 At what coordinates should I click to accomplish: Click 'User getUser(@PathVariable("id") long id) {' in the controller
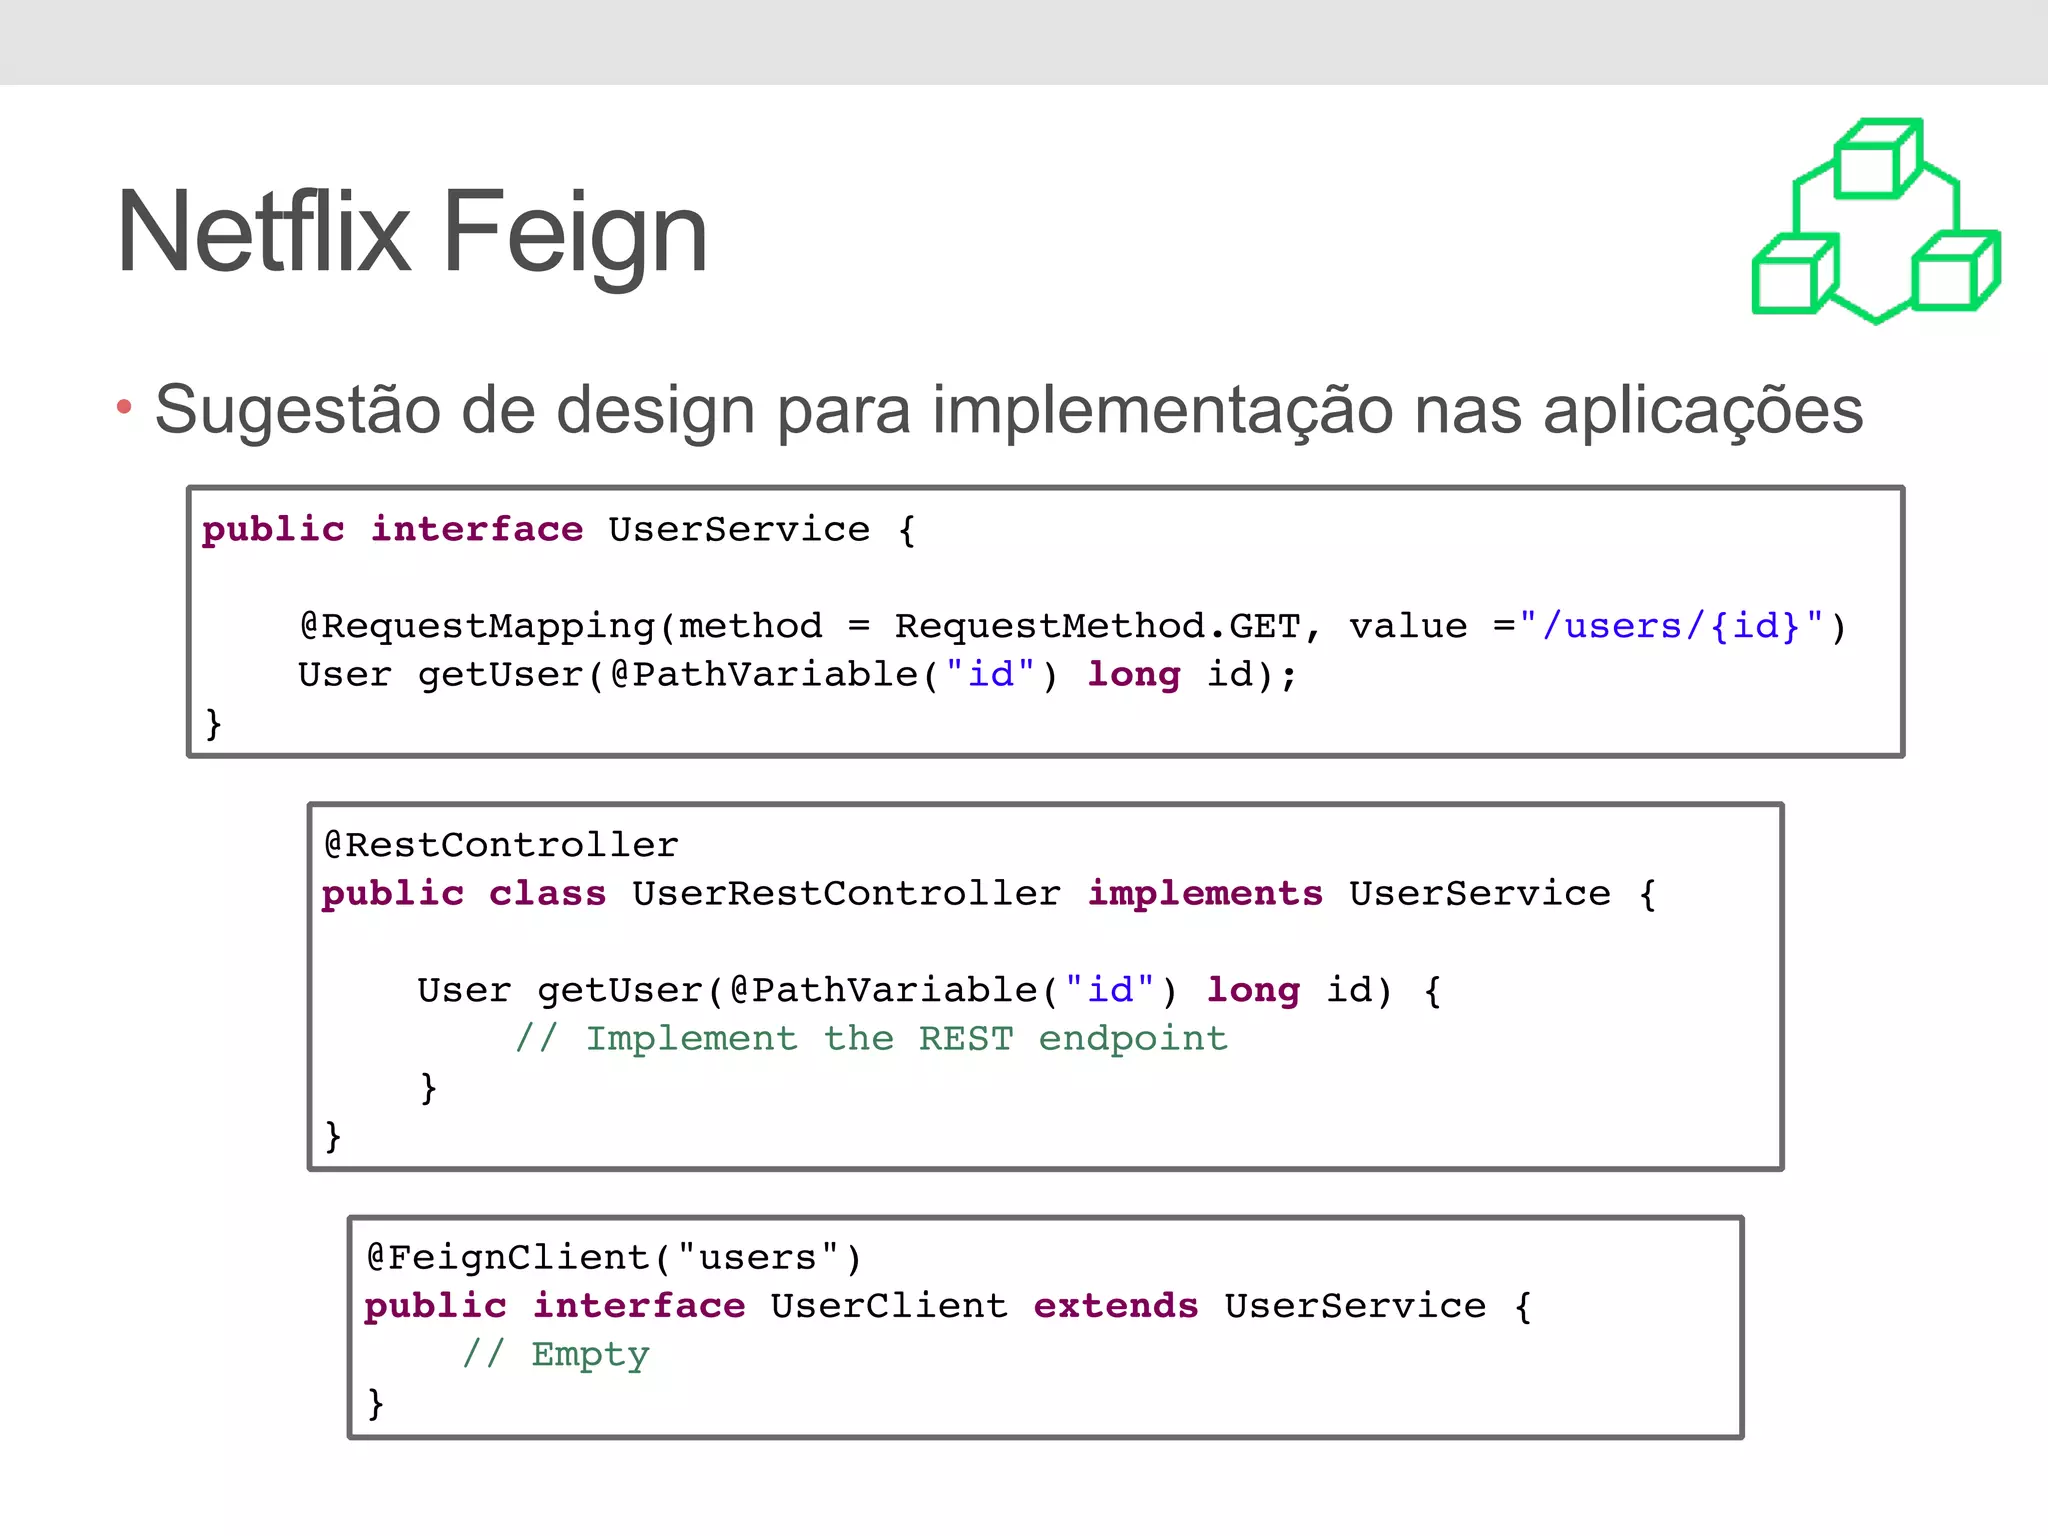coord(929,991)
